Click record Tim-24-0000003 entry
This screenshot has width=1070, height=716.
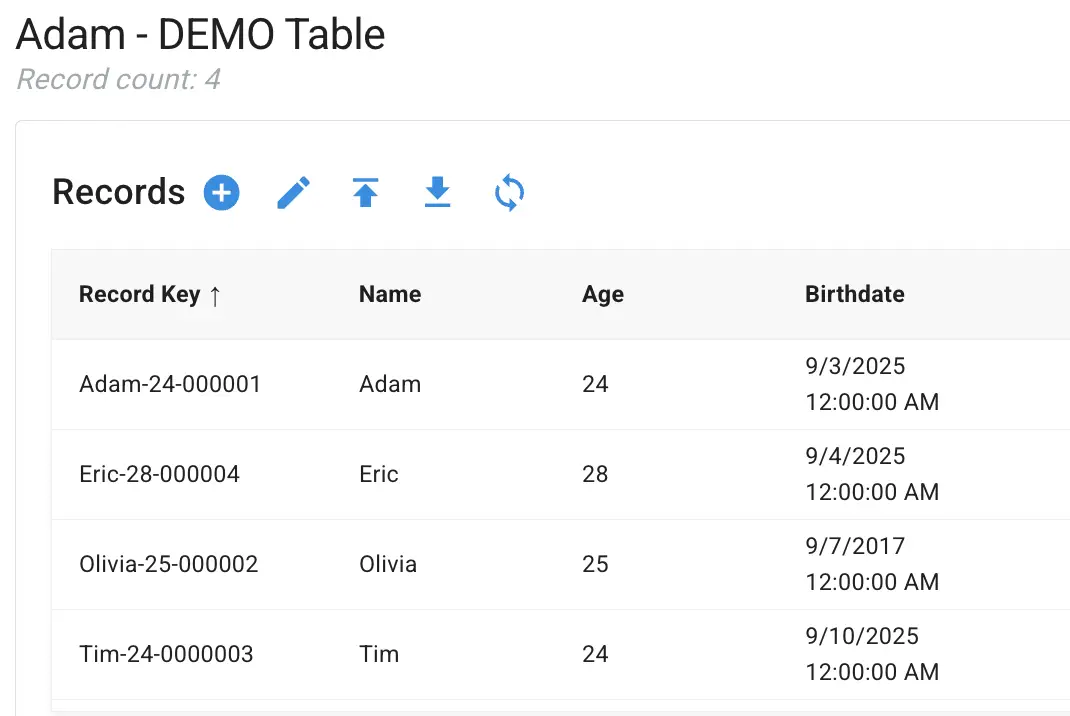pos(166,654)
